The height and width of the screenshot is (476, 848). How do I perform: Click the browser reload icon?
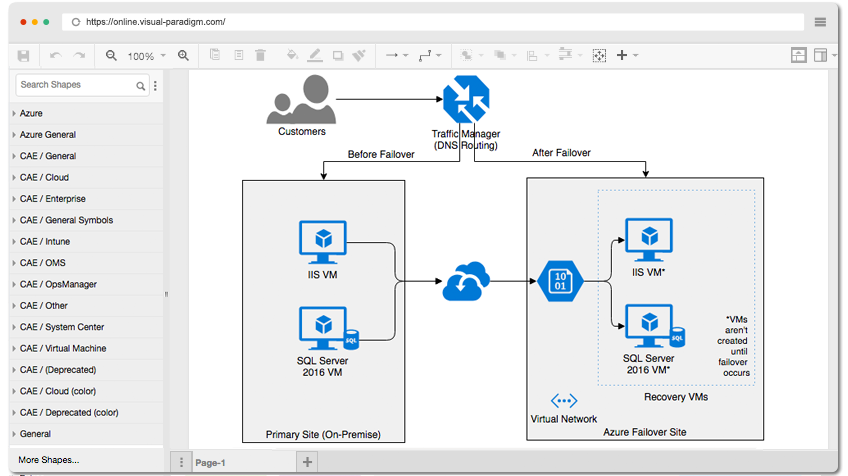(76, 22)
